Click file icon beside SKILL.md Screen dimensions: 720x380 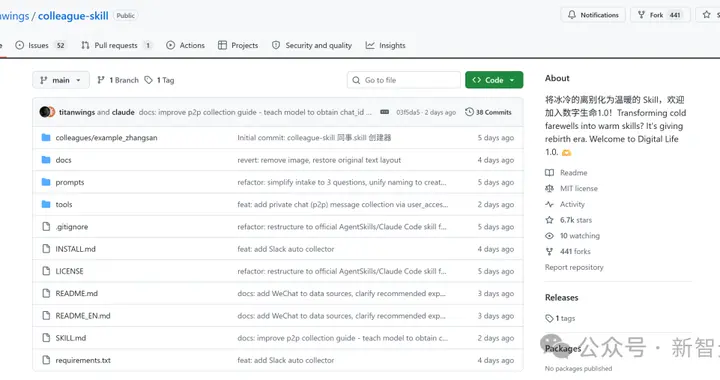[x=46, y=337]
